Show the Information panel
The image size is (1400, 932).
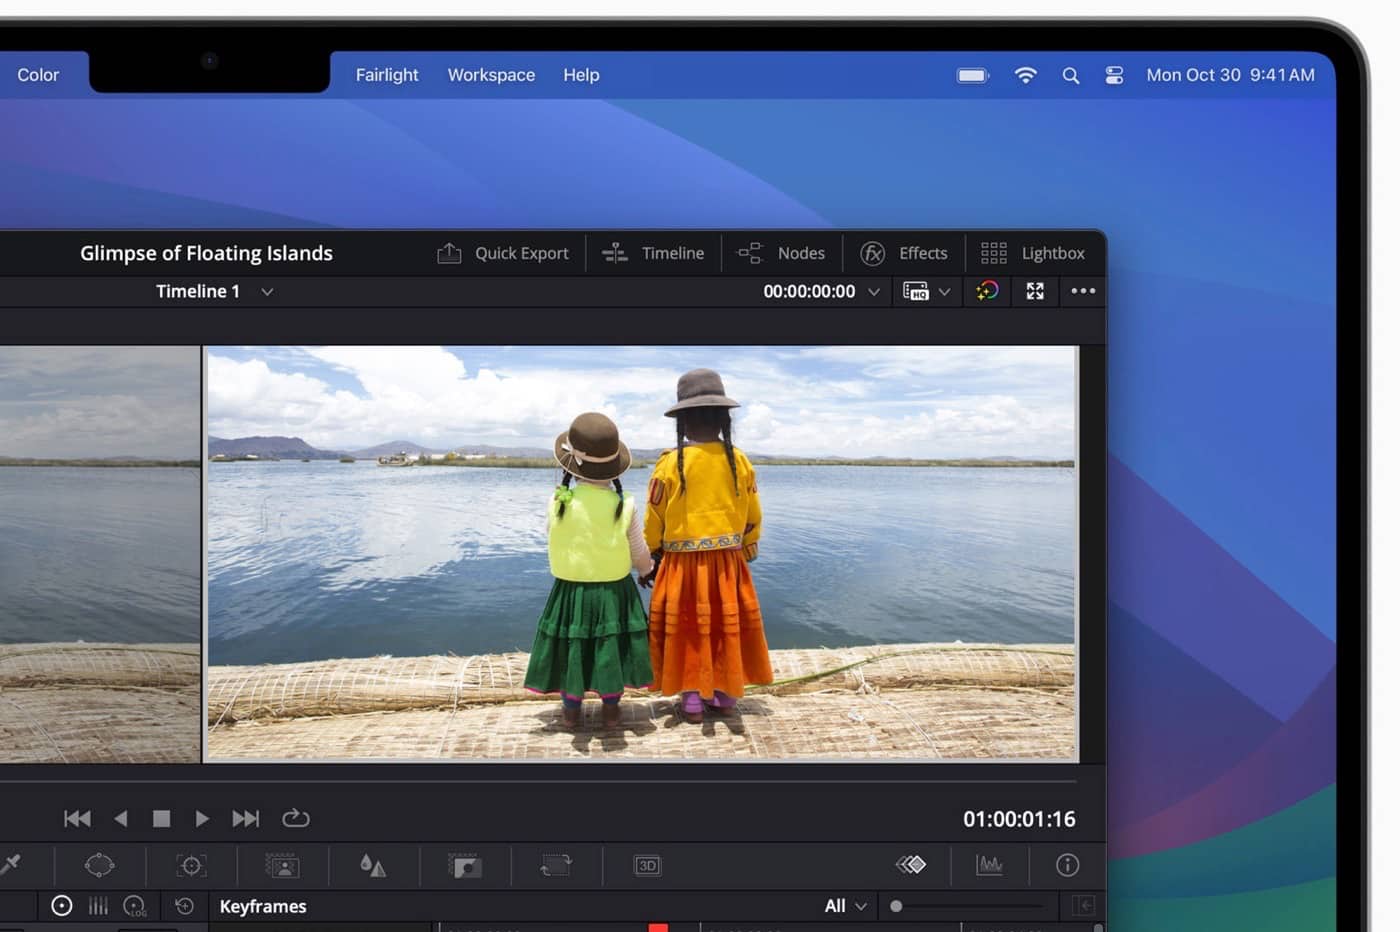pos(1068,865)
